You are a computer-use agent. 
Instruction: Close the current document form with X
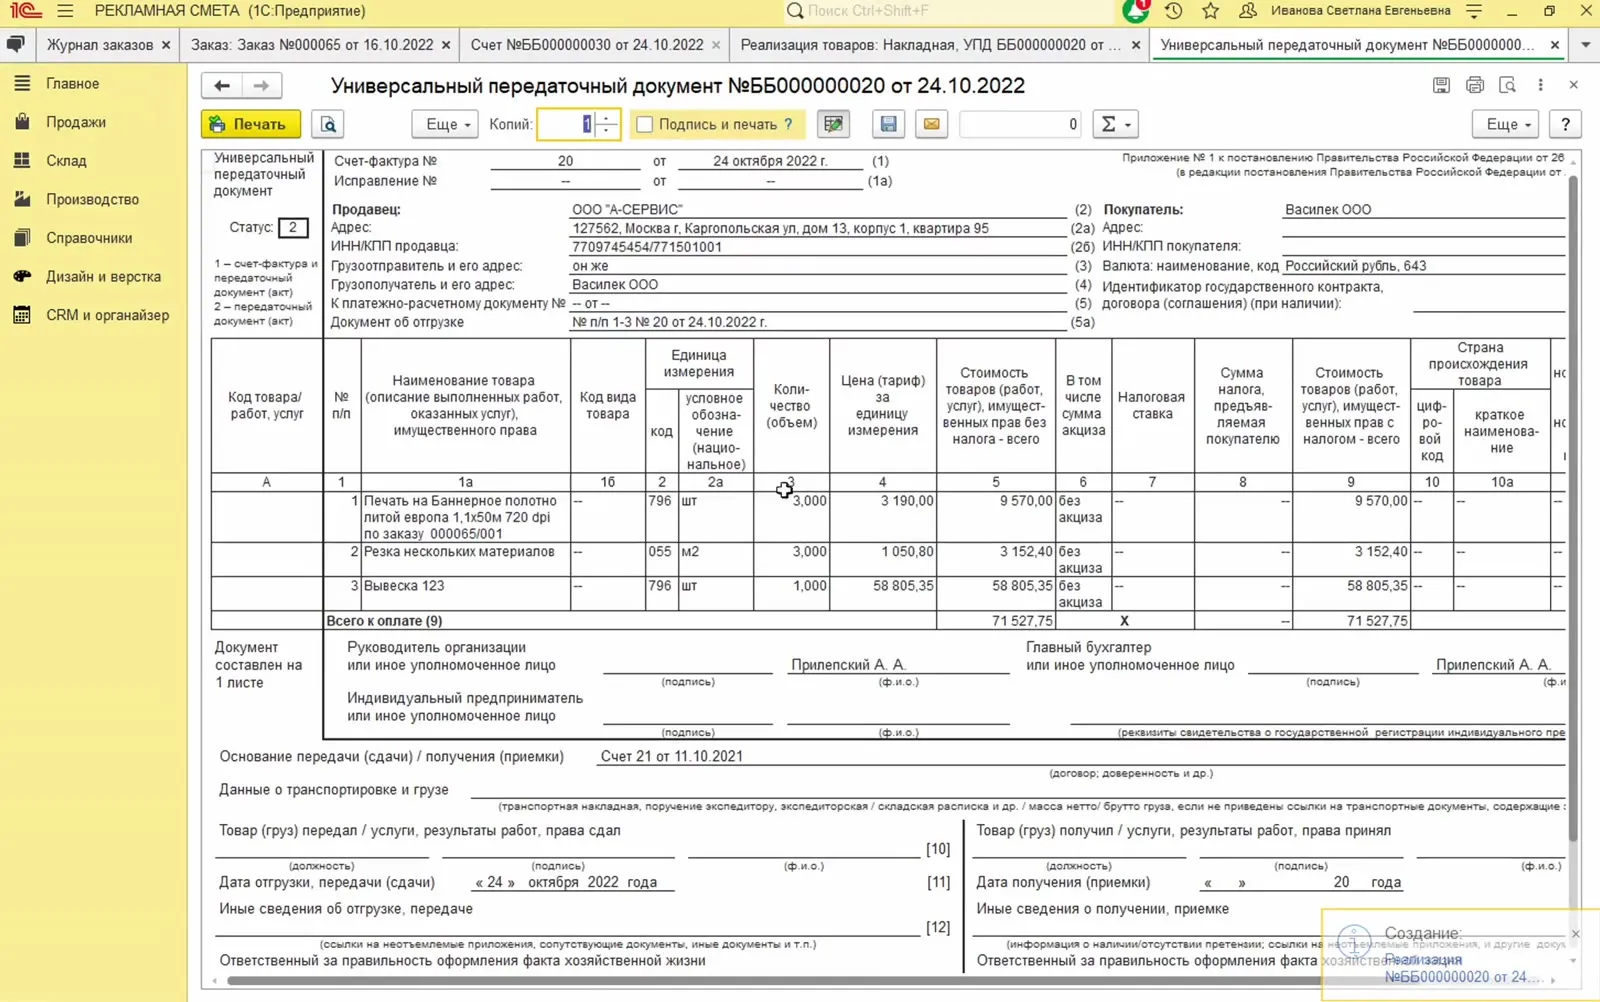tap(1573, 85)
